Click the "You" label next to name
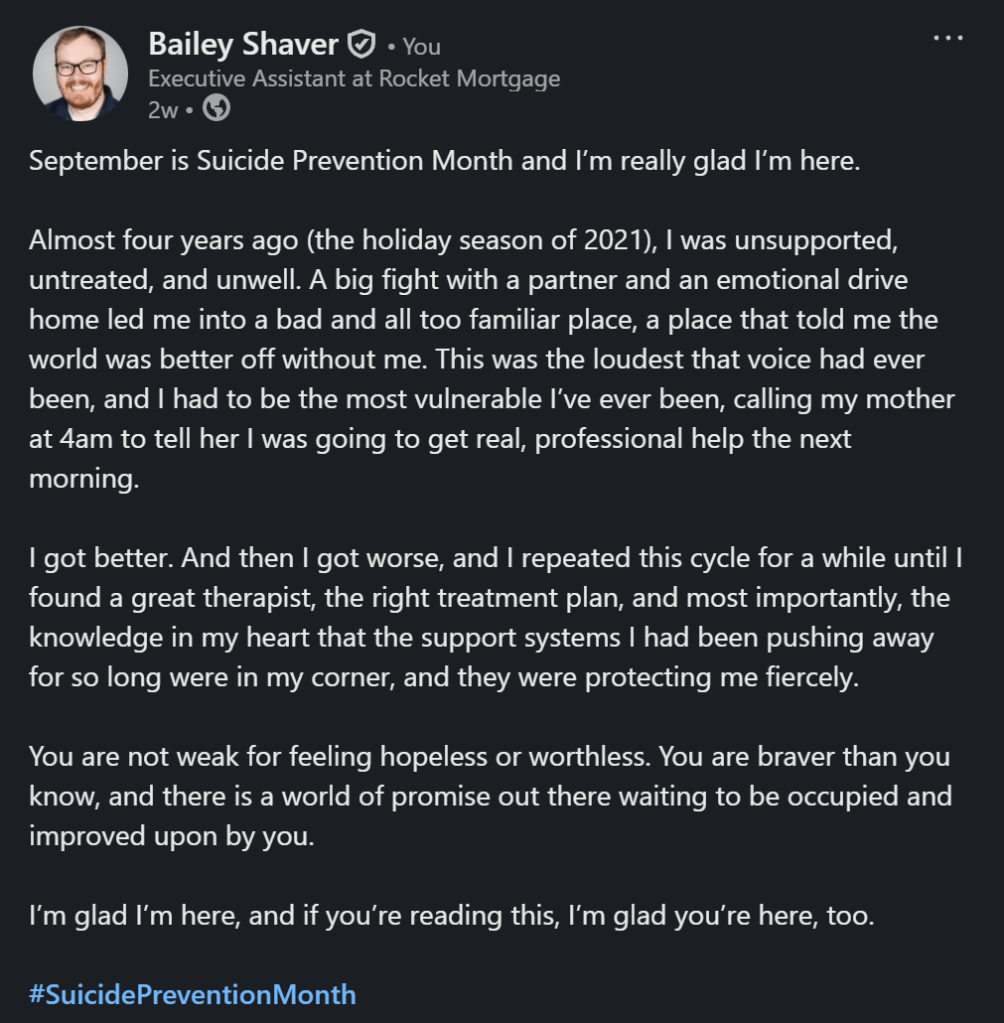The width and height of the screenshot is (1004, 1023). (421, 47)
